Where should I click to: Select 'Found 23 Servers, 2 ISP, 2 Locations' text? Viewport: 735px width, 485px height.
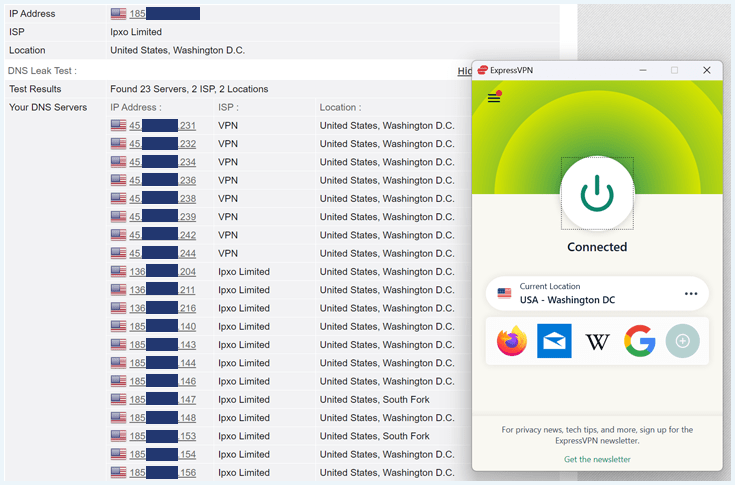[x=189, y=89]
